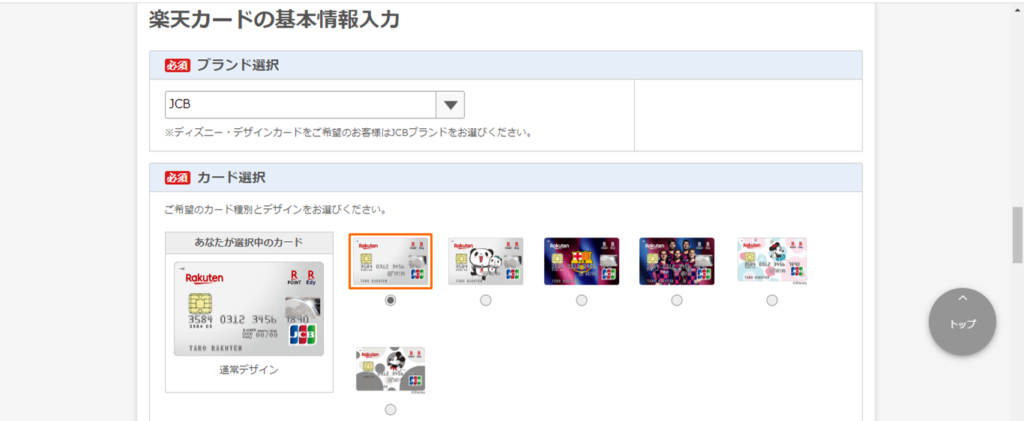Viewport: 1024px width, 421px height.
Task: Click the 必須 badge beside ブランド選択
Action: [x=177, y=65]
